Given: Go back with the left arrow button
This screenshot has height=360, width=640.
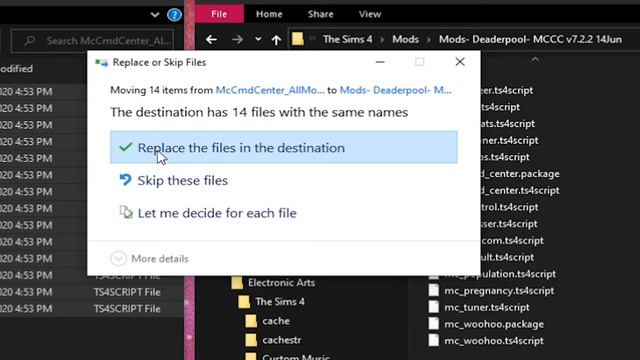Looking at the screenshot, I should coord(211,40).
